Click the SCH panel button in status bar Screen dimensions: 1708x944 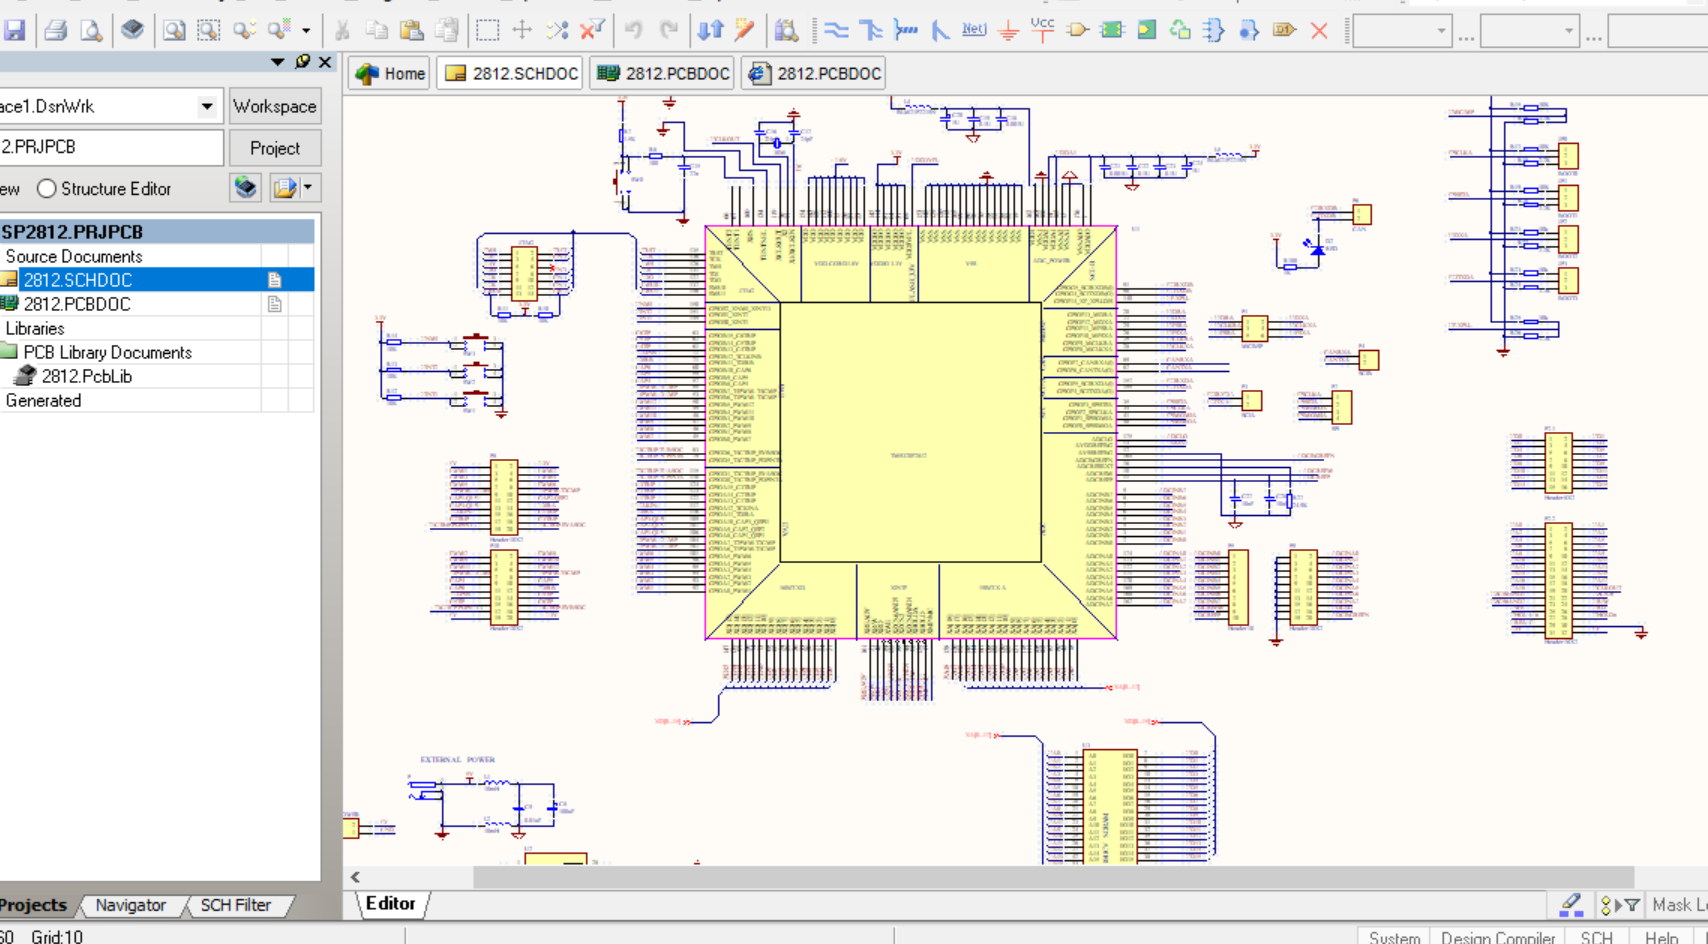click(x=1596, y=936)
